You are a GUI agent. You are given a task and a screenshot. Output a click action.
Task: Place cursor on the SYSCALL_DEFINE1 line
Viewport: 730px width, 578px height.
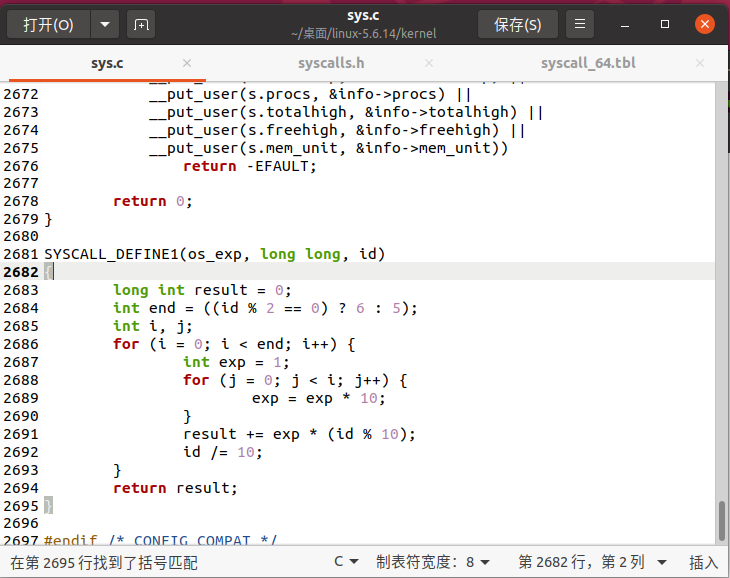point(214,254)
